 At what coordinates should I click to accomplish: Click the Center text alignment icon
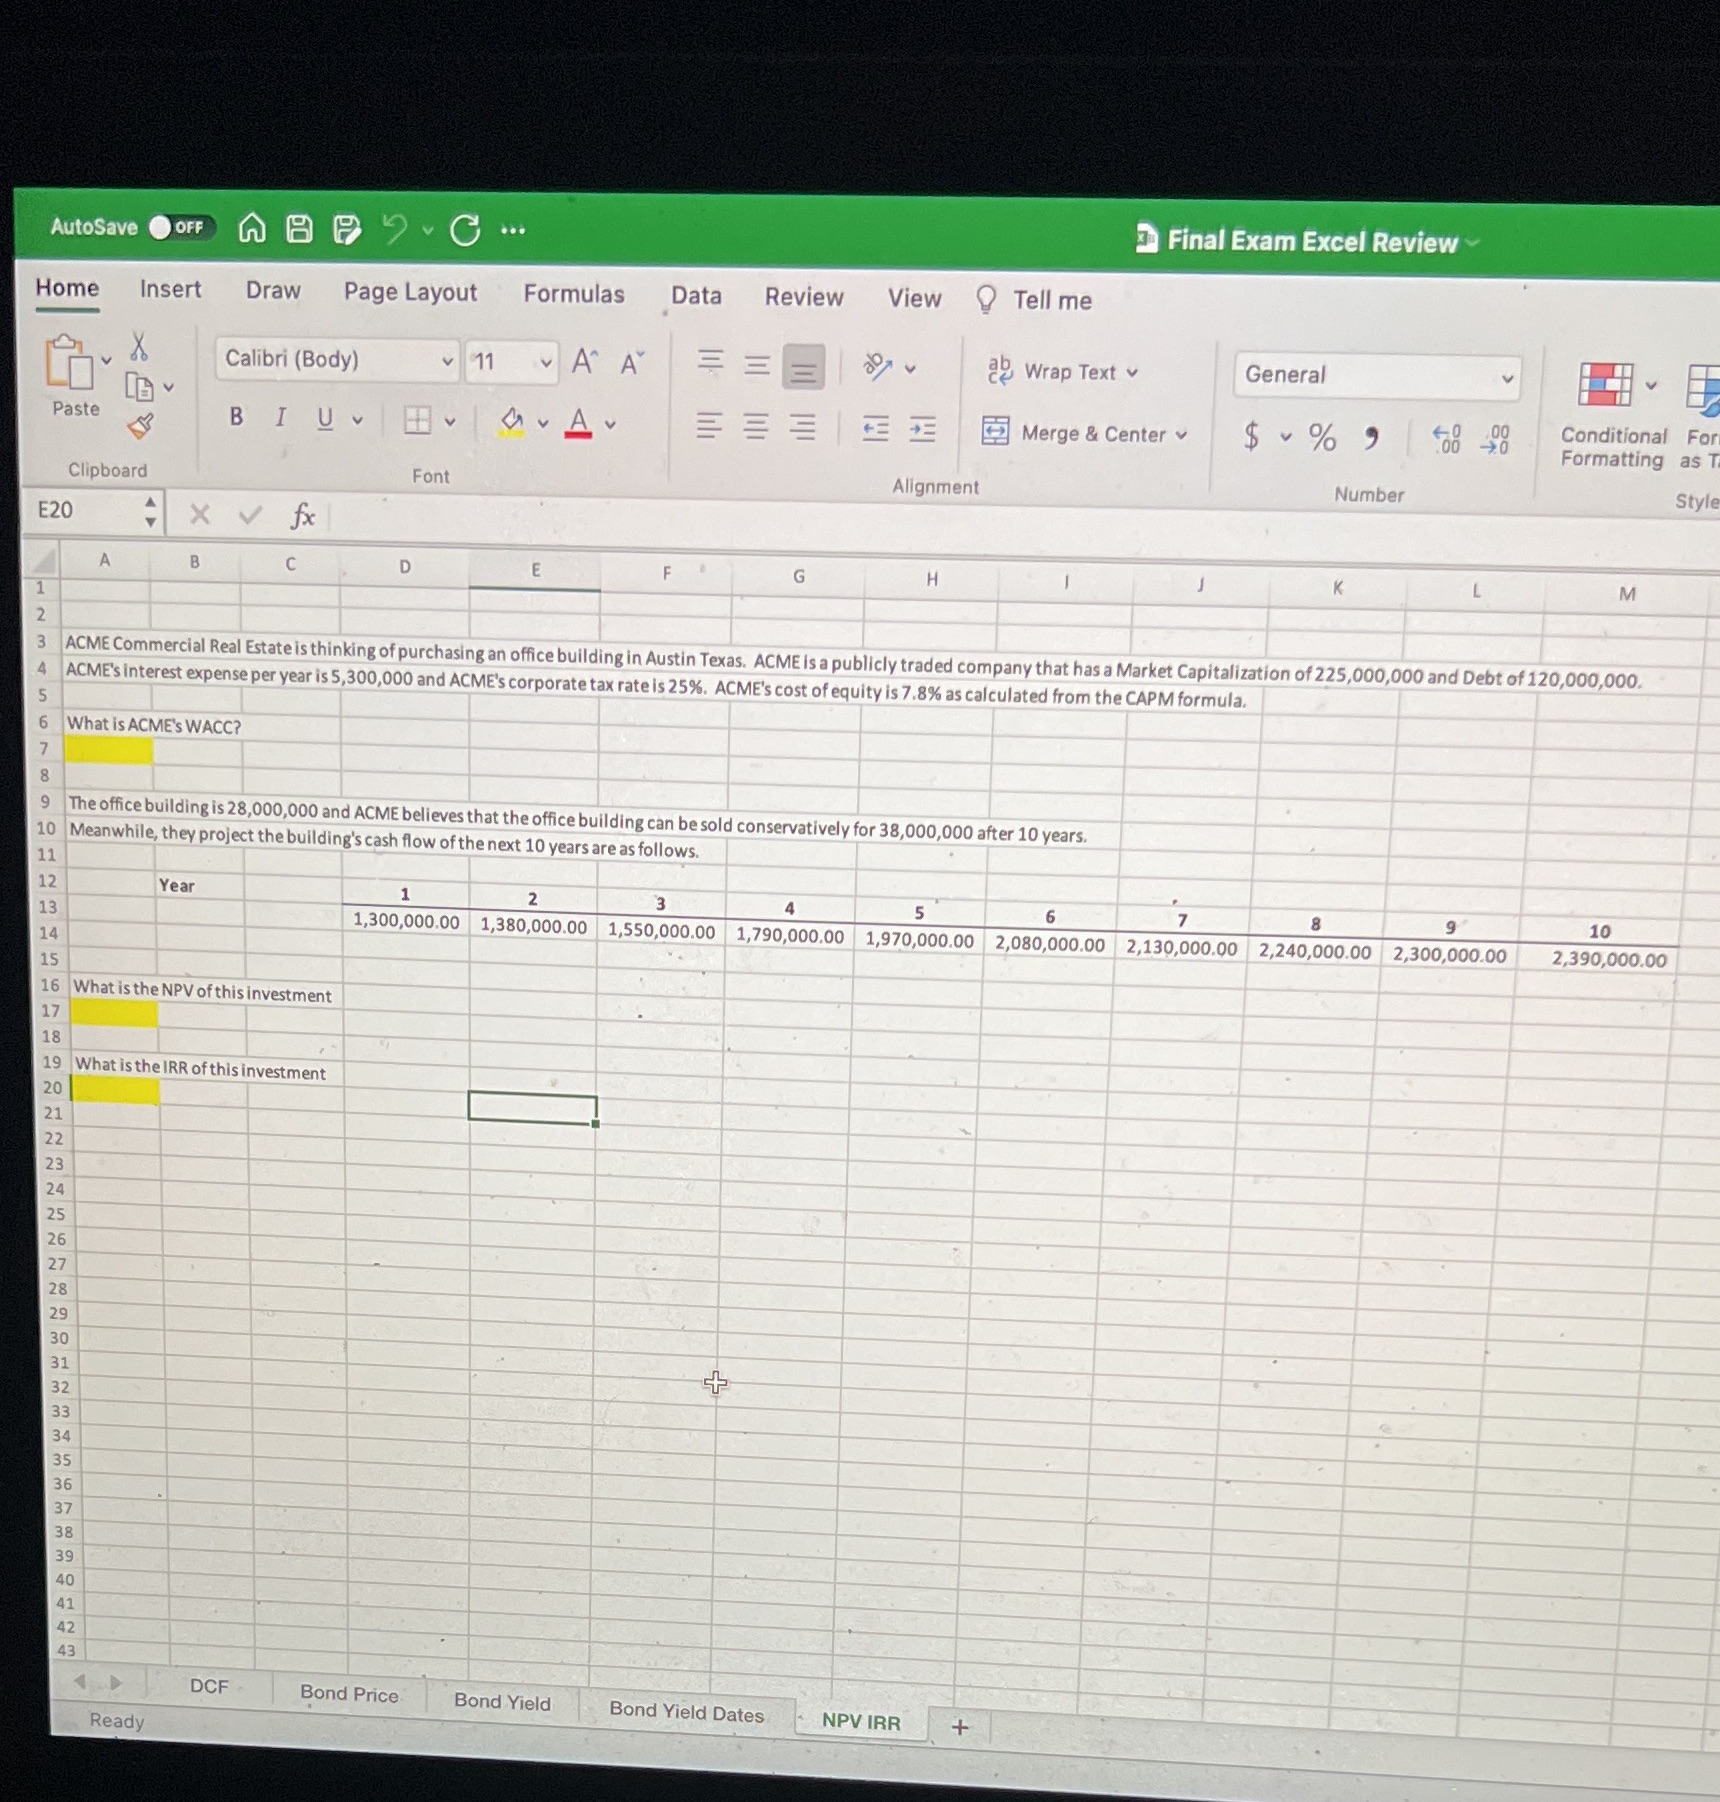(756, 427)
